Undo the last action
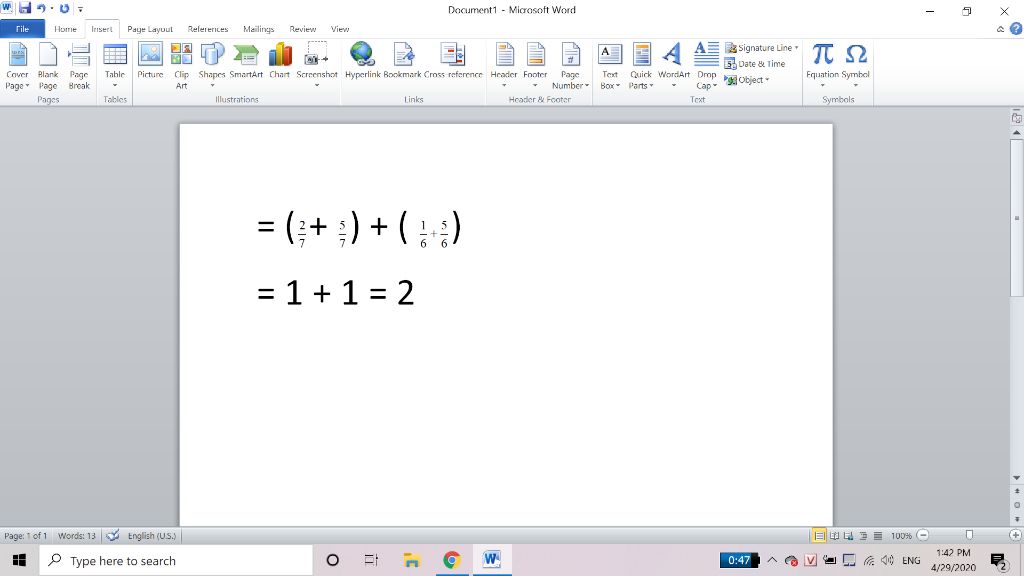 click(x=41, y=8)
